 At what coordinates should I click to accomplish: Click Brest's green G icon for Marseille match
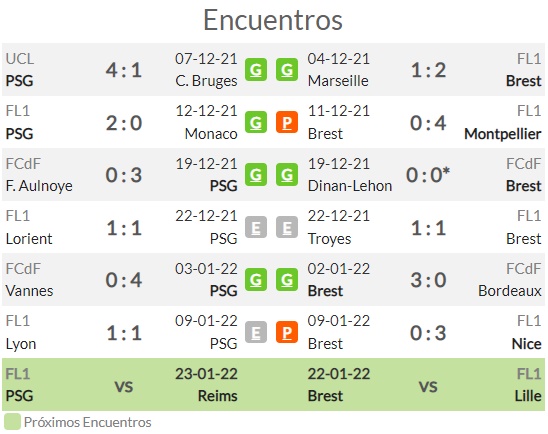(287, 70)
